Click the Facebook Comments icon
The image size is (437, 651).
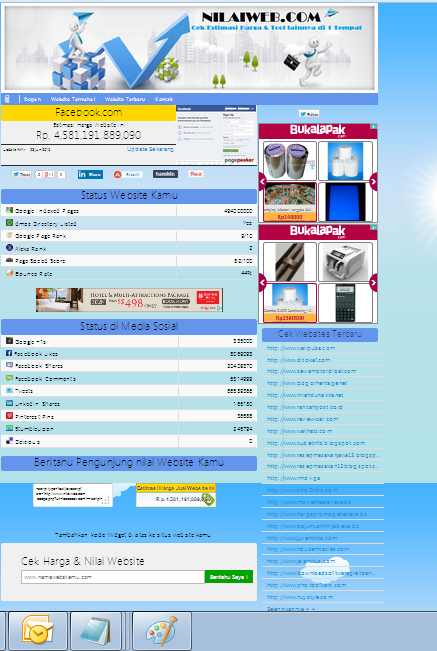(9, 378)
